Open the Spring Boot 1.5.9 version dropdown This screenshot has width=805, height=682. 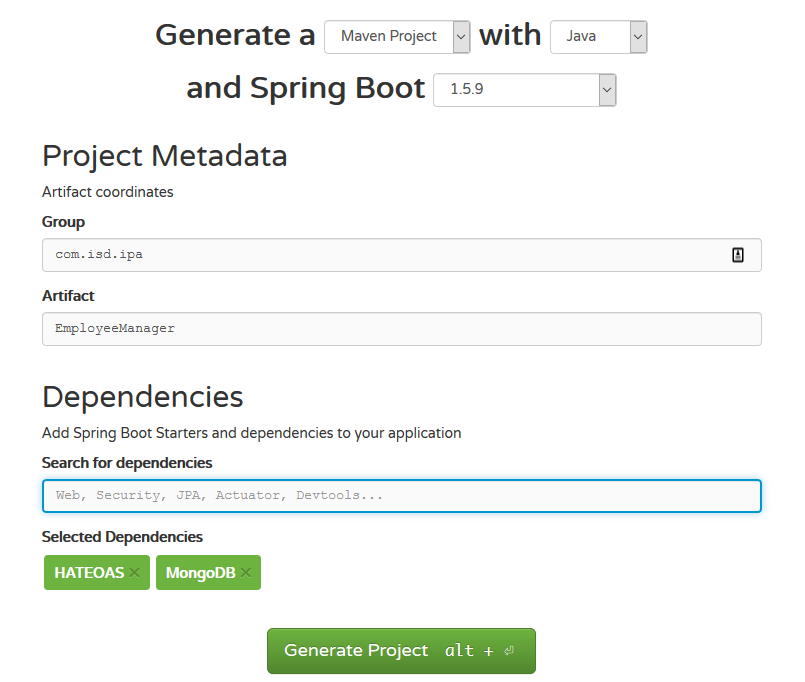(x=524, y=90)
